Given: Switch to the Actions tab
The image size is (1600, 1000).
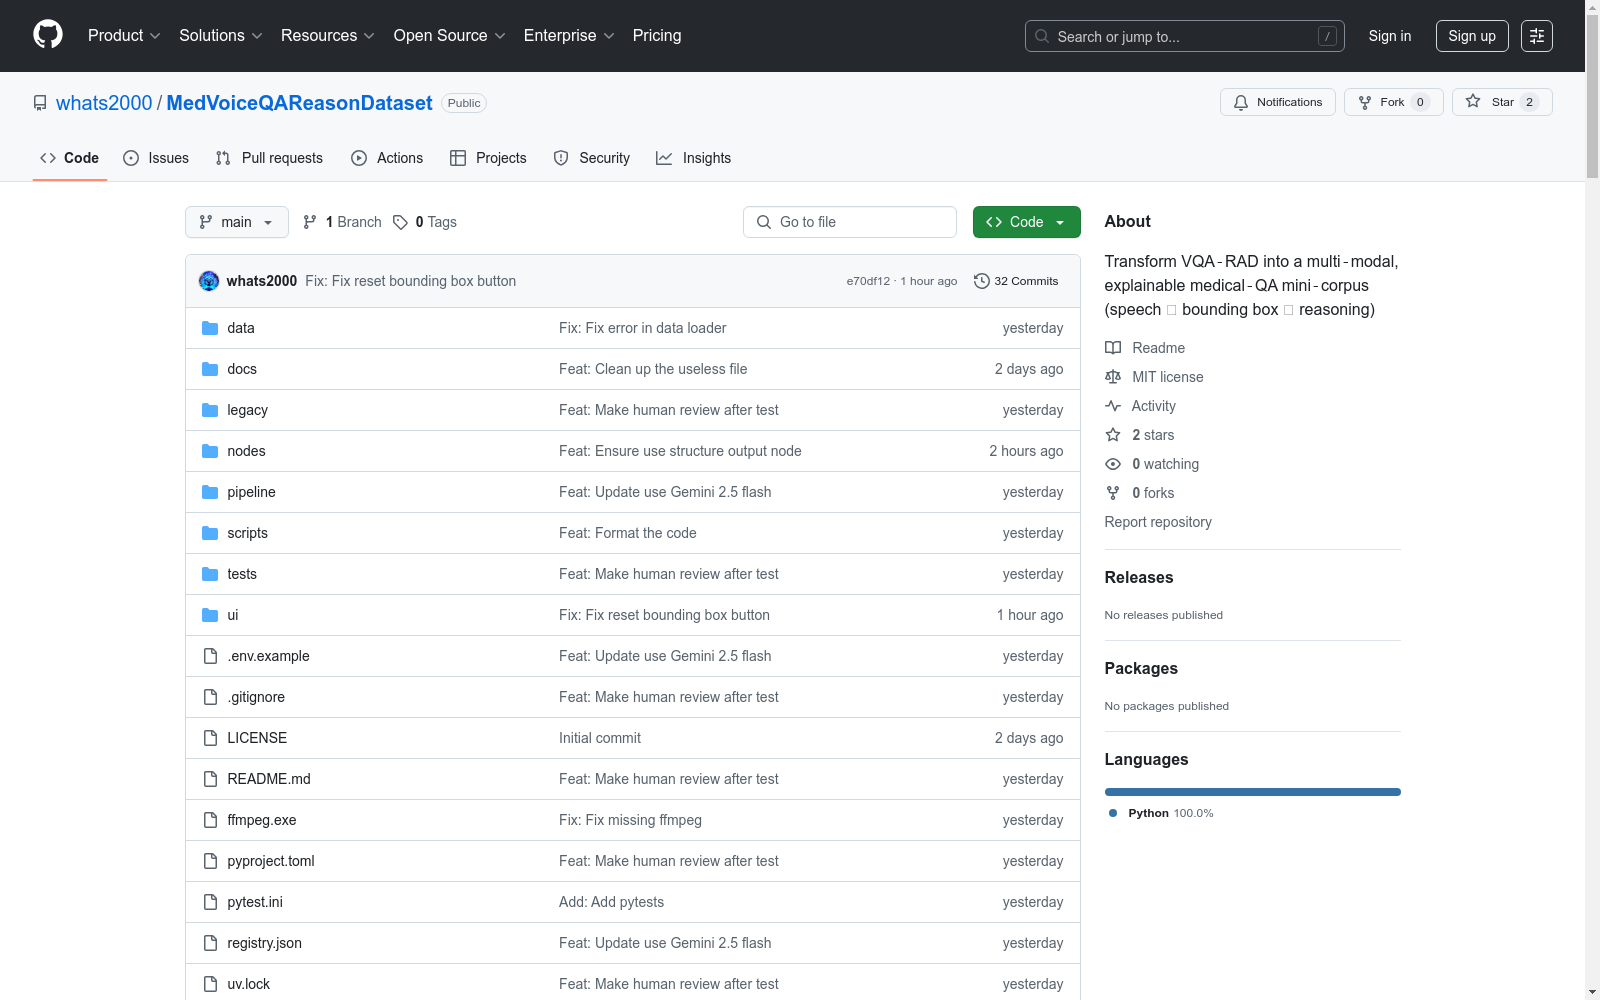Looking at the screenshot, I should [387, 158].
